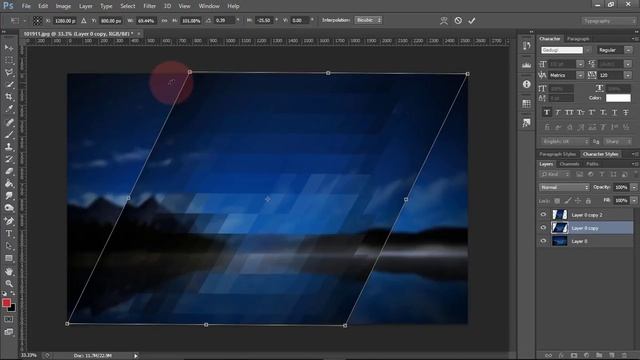Select the Zoom tool
640x360 pixels.
pos(9,283)
